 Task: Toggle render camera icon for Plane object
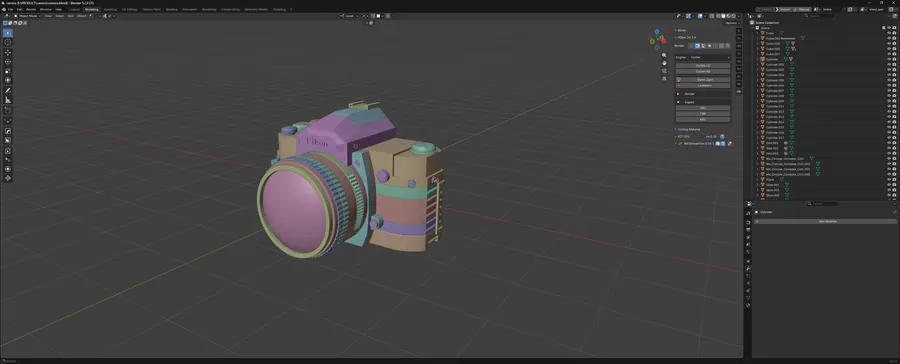[x=894, y=180]
